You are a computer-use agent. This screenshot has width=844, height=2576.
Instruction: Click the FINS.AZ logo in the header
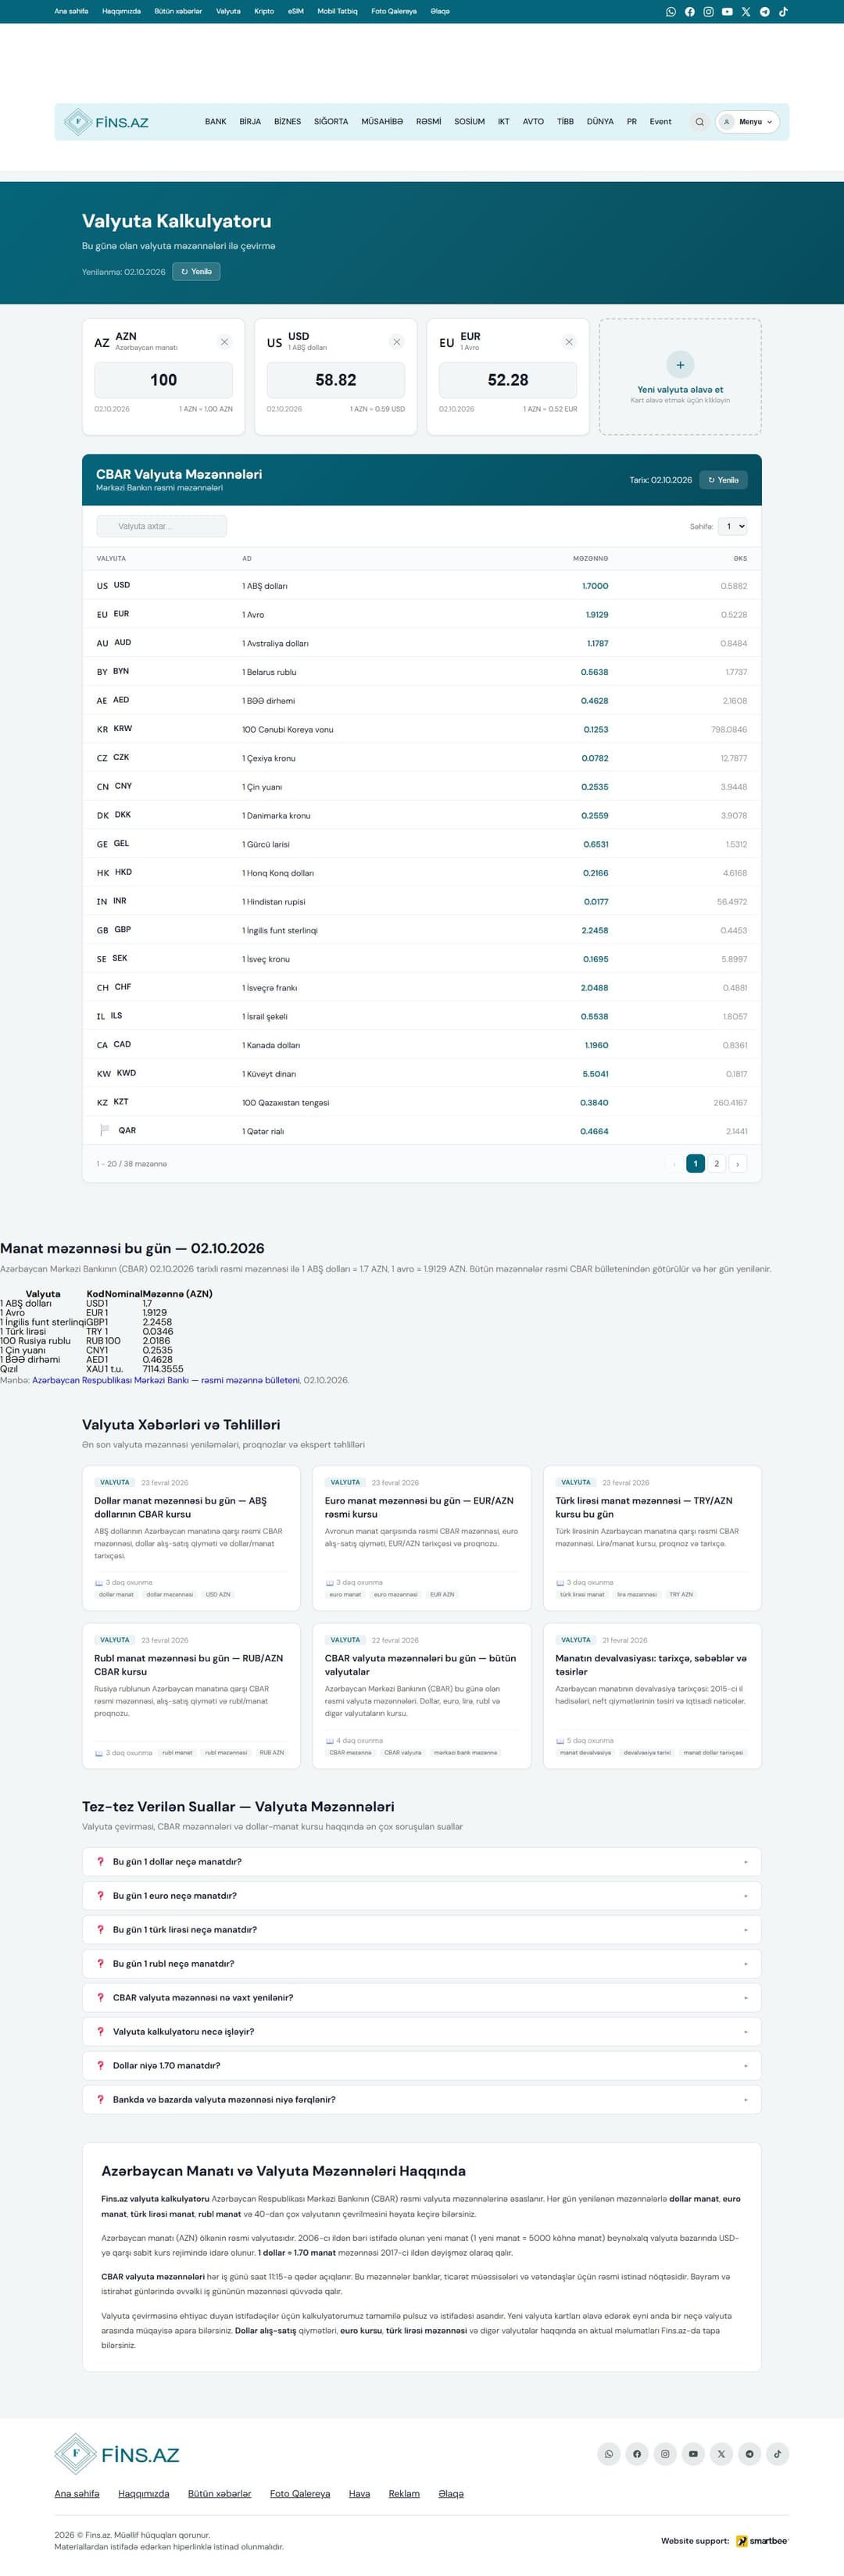[106, 122]
